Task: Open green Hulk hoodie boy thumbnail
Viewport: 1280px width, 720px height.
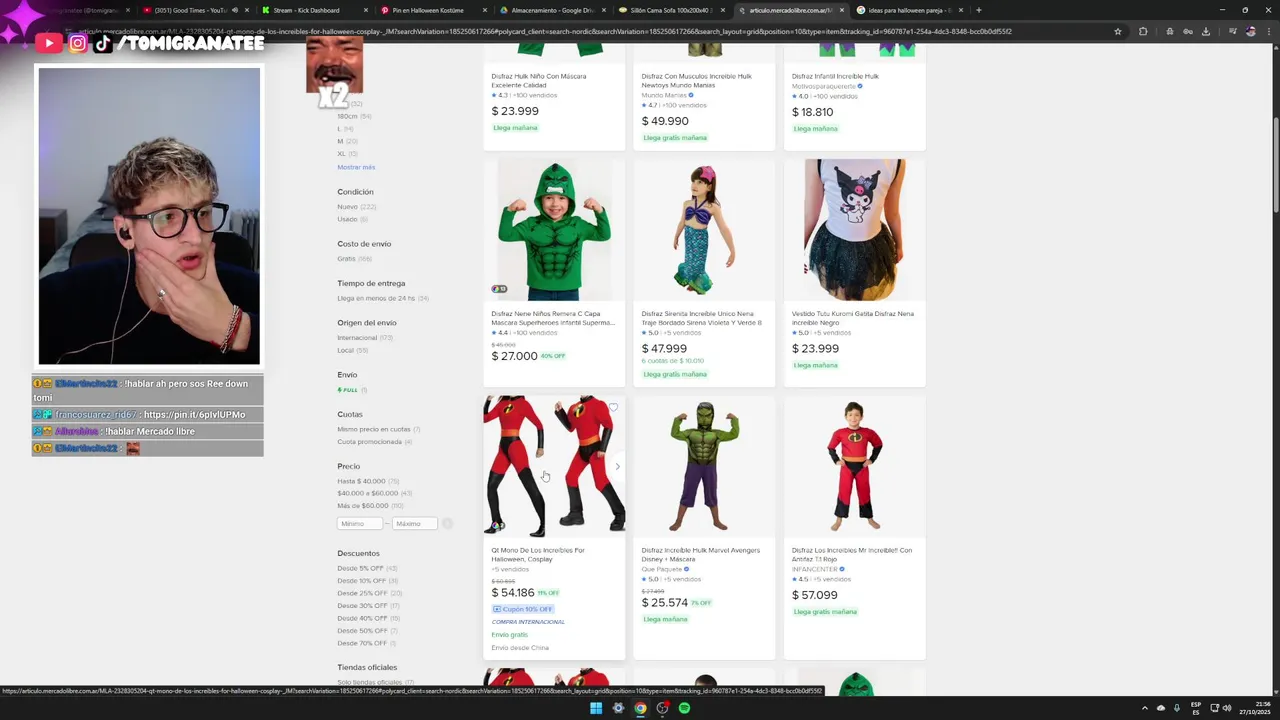Action: [554, 230]
